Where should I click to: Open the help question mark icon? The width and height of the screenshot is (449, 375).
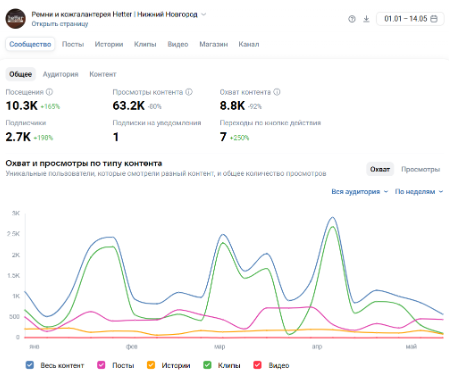352,19
